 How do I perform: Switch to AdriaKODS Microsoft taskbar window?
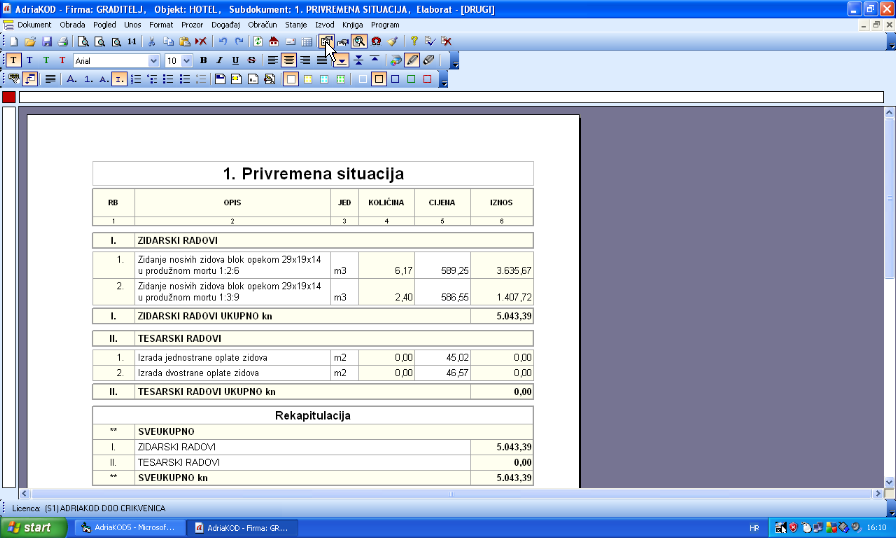[129, 528]
